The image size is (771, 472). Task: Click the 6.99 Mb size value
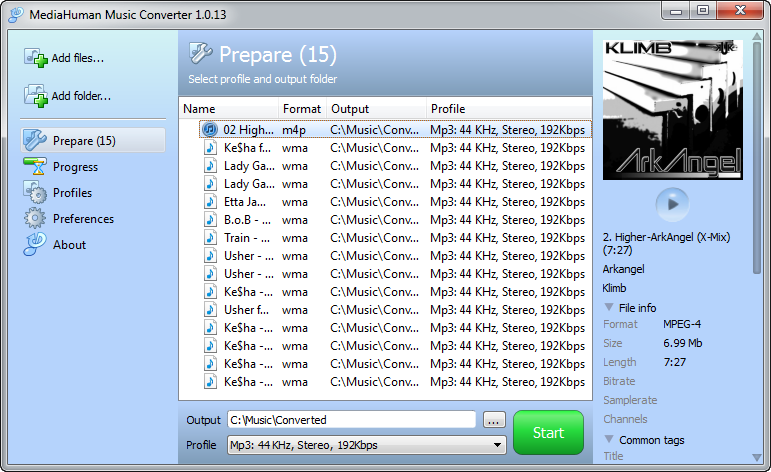[682, 343]
